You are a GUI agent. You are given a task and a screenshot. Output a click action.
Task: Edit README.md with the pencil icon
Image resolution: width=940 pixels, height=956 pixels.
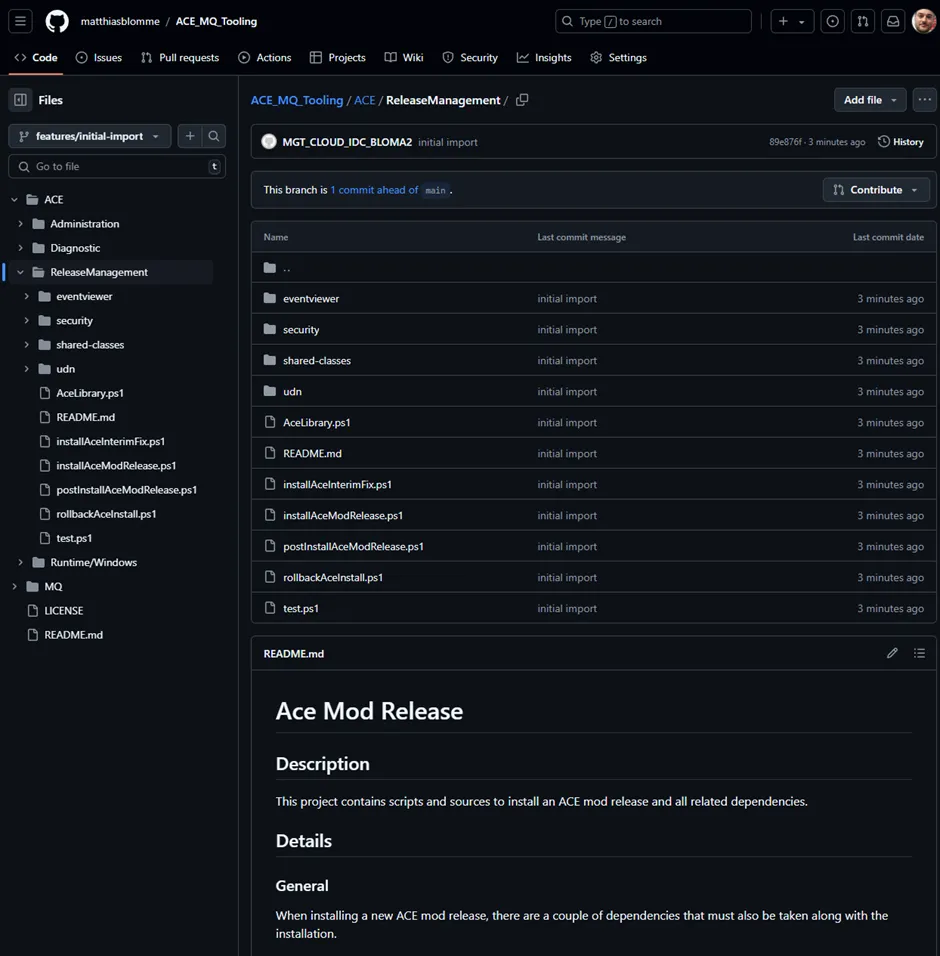892,653
